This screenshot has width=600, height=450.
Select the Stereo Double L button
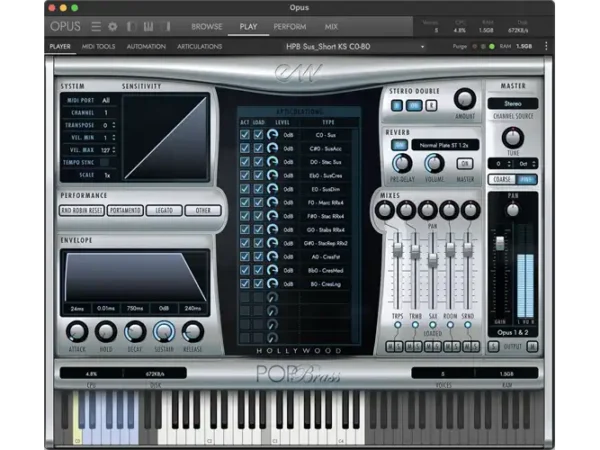point(397,105)
